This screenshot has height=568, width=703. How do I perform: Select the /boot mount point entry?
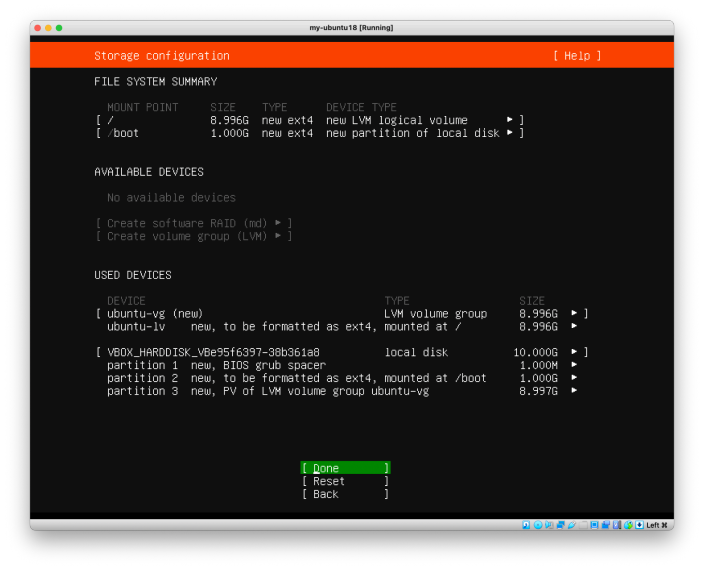pos(310,133)
